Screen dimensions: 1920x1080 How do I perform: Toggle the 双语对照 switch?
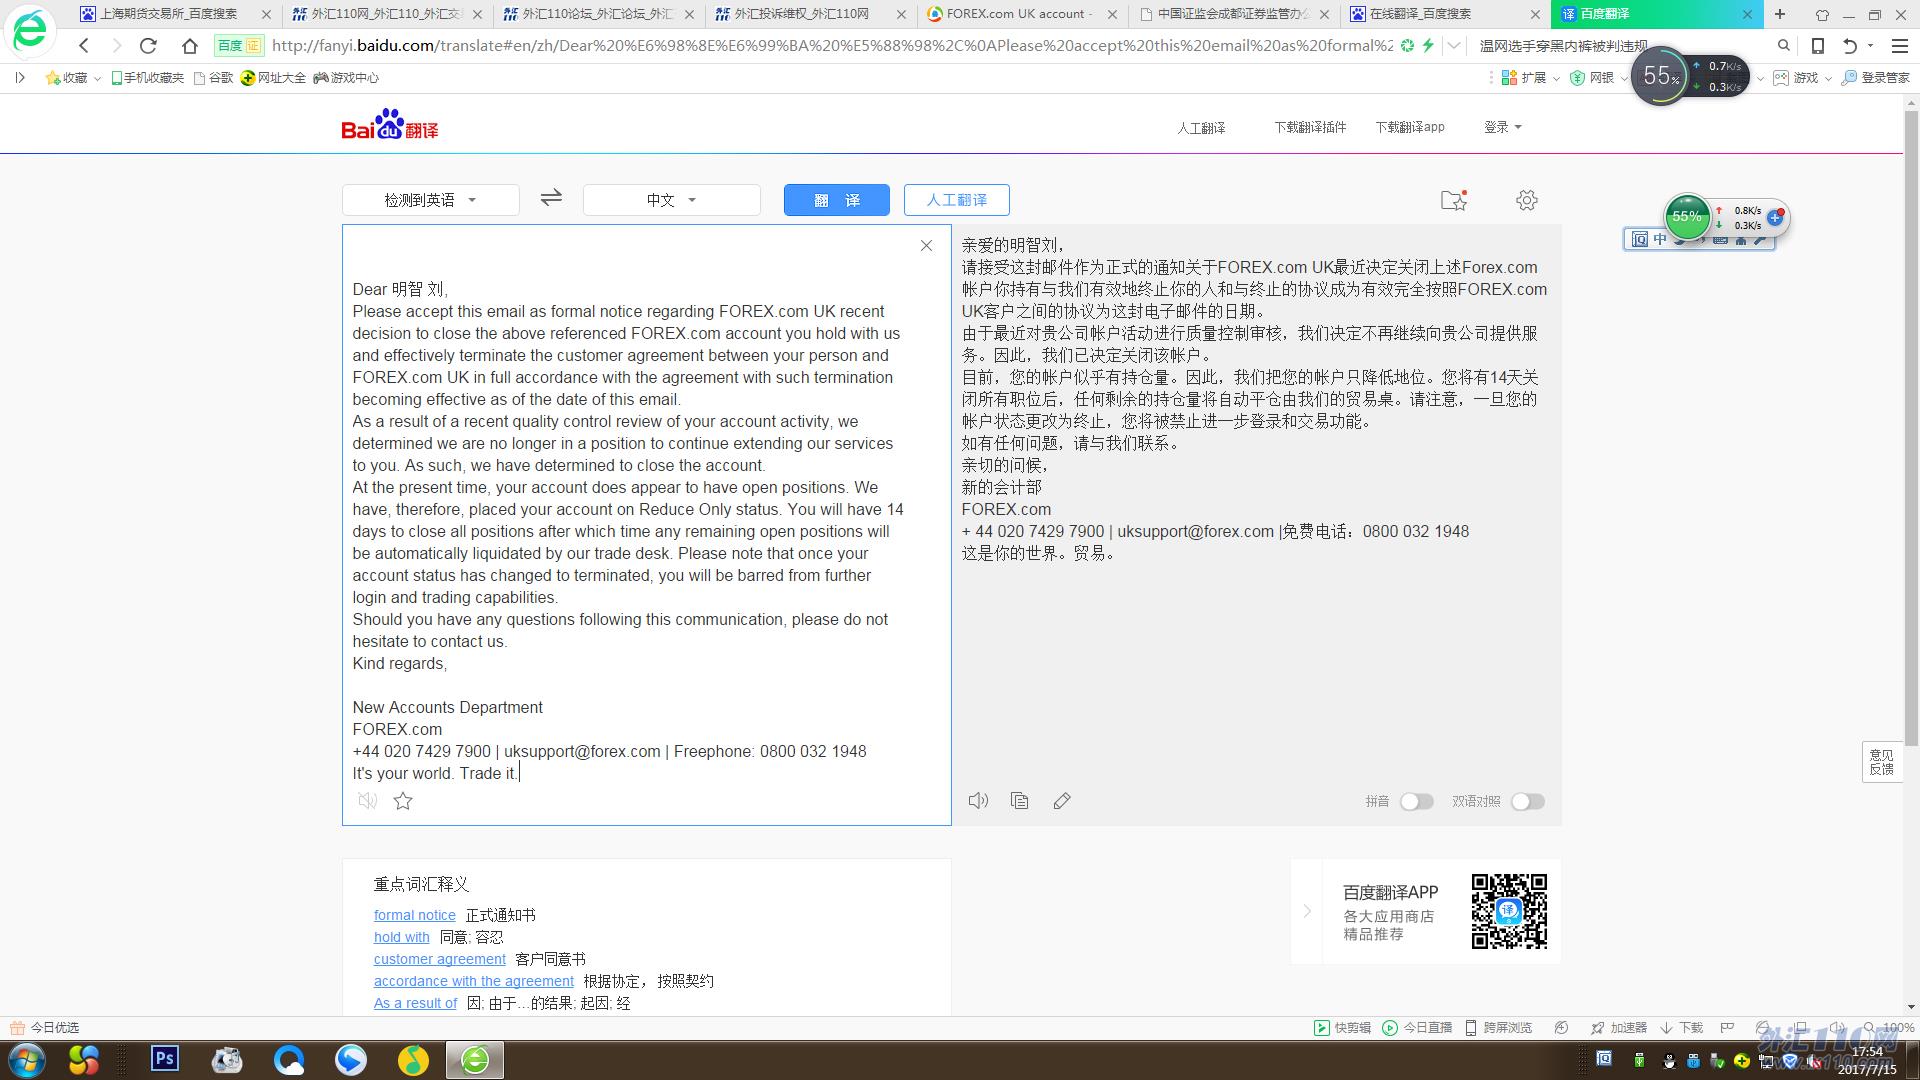(x=1528, y=801)
